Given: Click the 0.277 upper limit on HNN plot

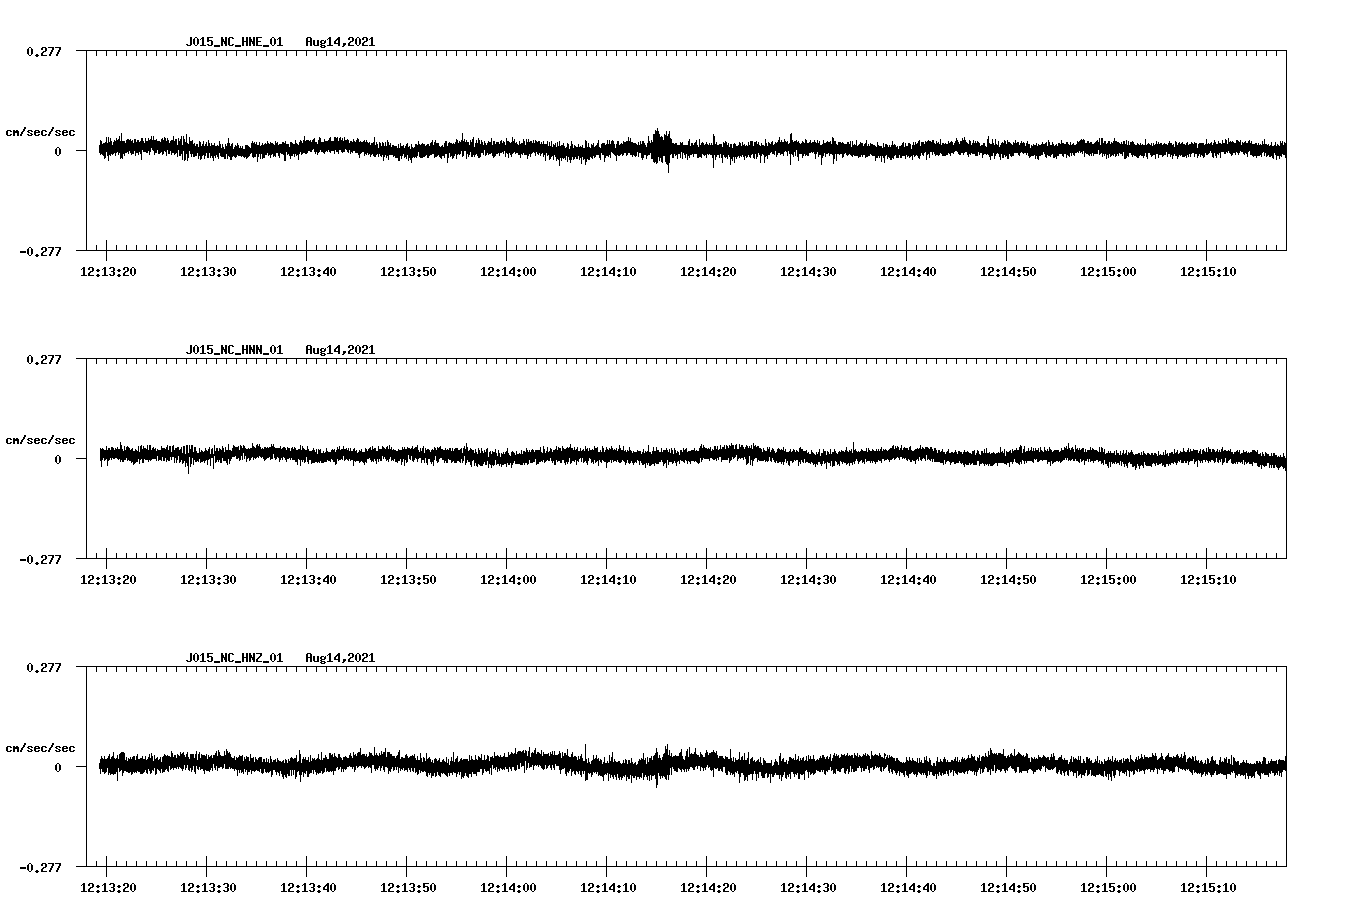Looking at the screenshot, I should point(43,359).
